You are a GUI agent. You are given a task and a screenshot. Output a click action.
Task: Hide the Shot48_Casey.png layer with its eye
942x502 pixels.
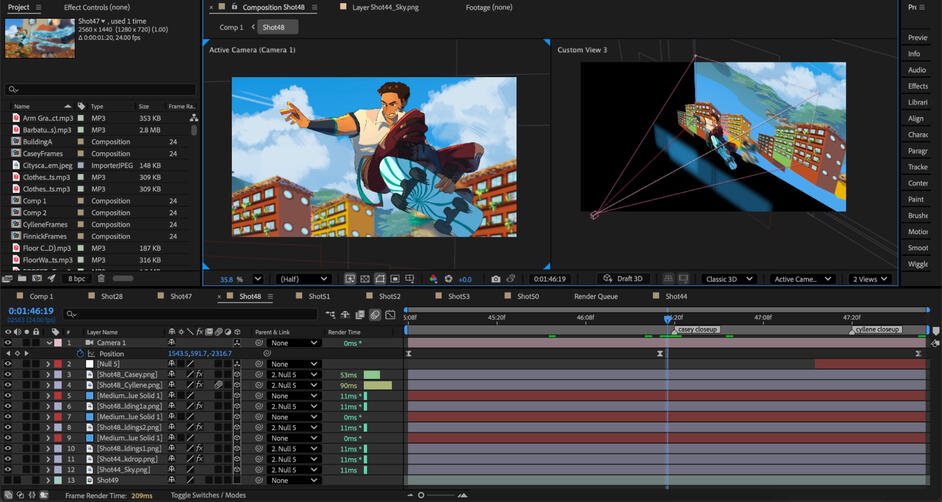pos(8,375)
